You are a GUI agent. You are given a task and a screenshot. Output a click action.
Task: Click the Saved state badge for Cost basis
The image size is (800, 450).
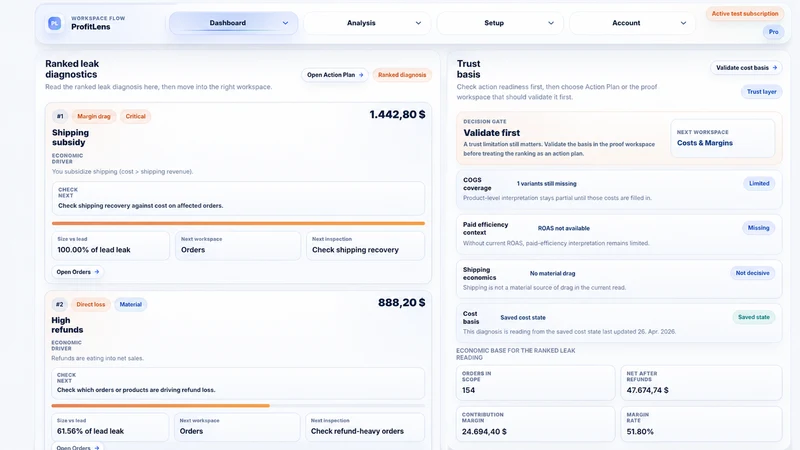(x=754, y=317)
